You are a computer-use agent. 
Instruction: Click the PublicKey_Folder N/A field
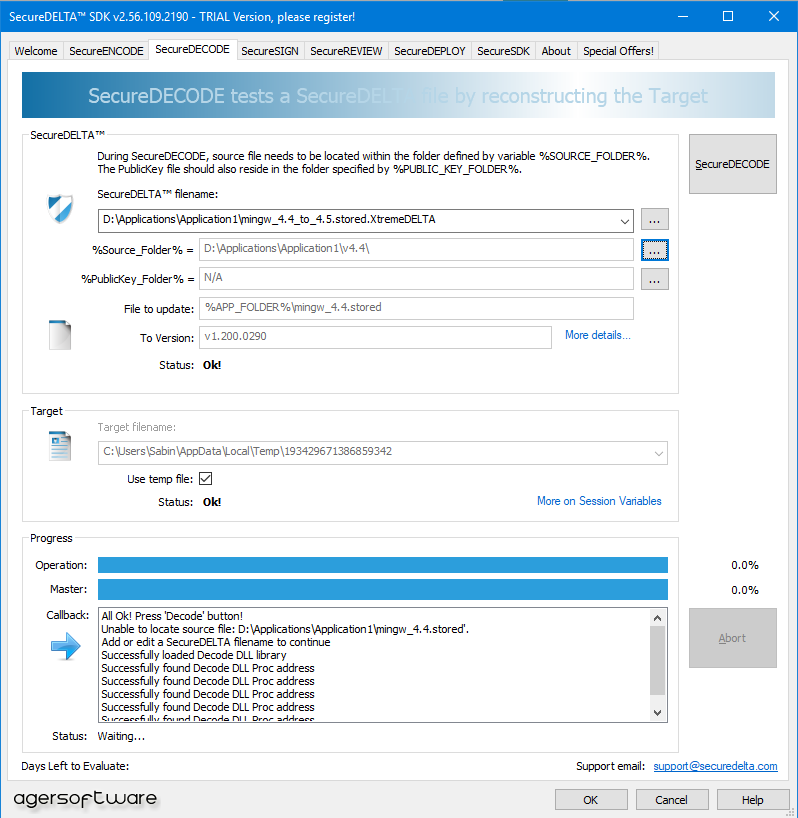click(x=416, y=279)
